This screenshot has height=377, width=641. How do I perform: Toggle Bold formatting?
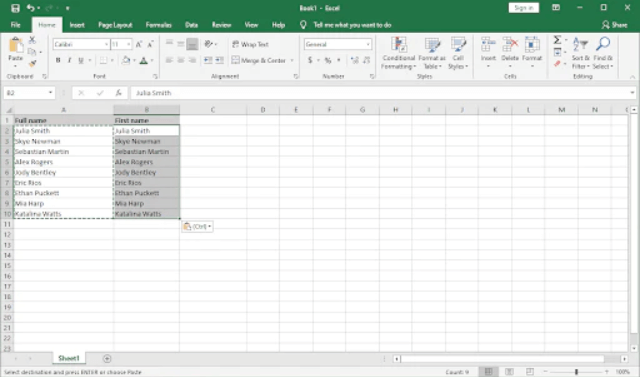pyautogui.click(x=58, y=61)
